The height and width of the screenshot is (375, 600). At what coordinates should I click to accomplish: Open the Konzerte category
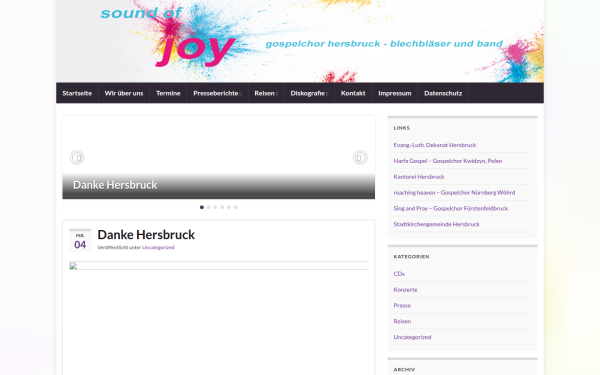(406, 290)
